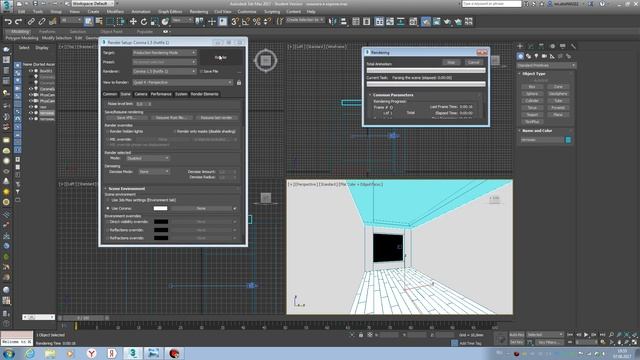Open Internet Explorer from the taskbar

coord(29,353)
